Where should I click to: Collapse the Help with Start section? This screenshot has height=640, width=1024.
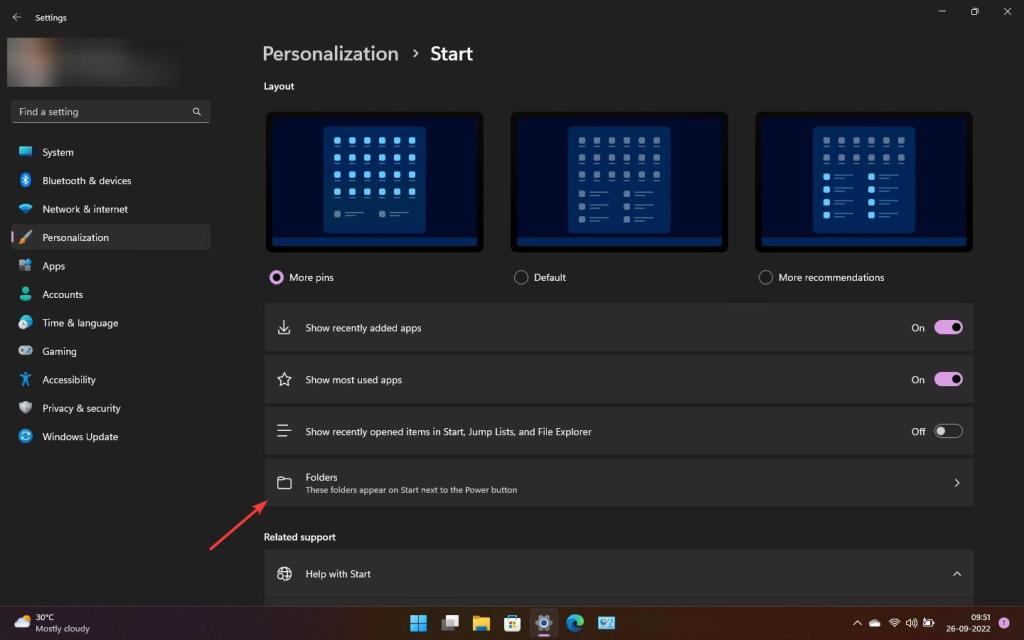[956, 574]
